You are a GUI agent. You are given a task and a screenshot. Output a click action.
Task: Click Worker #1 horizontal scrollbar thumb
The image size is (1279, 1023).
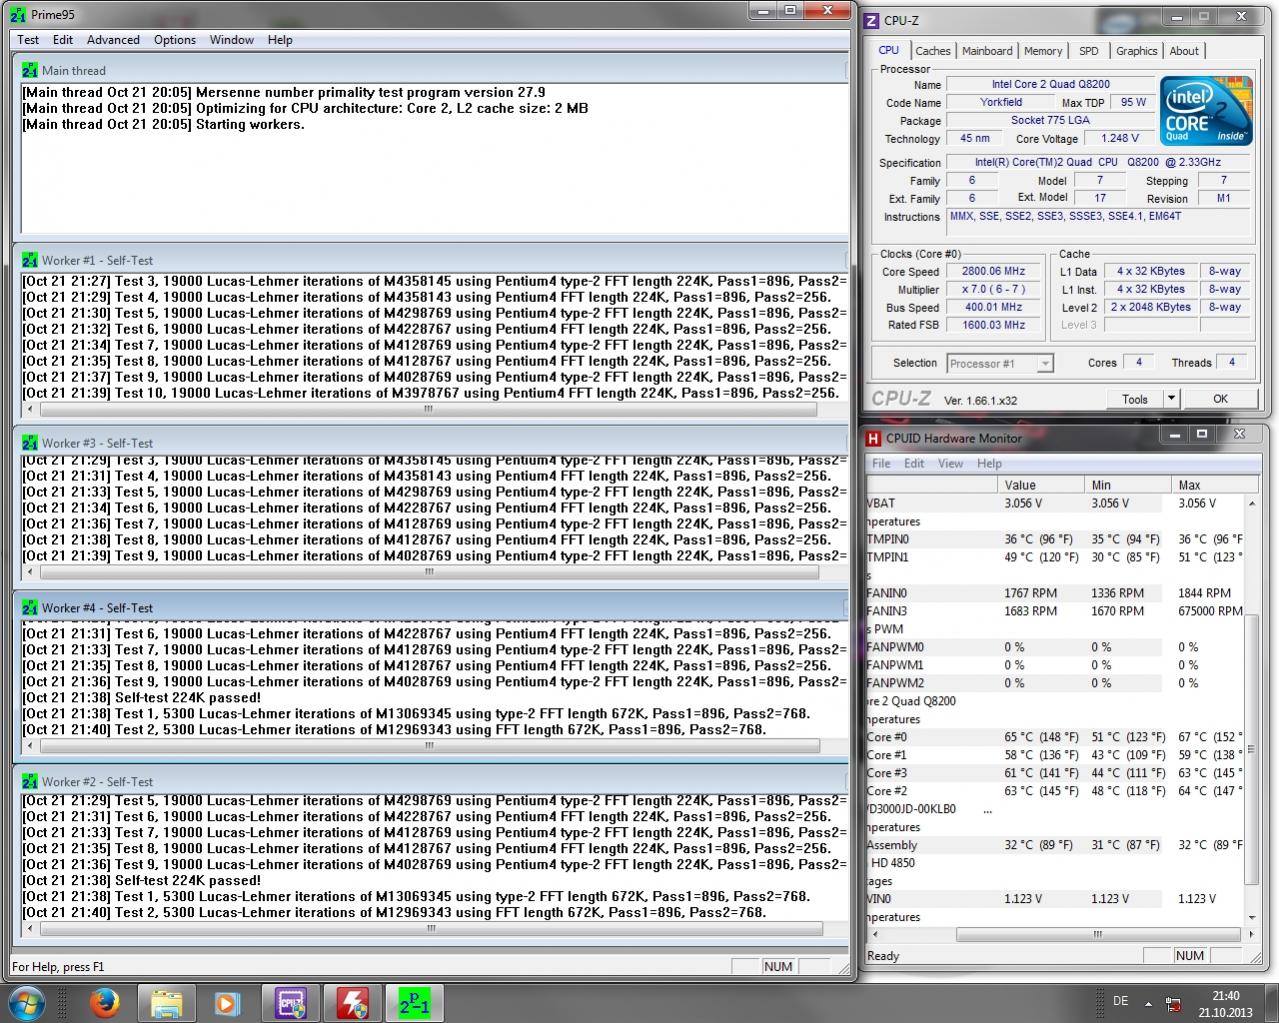click(429, 409)
